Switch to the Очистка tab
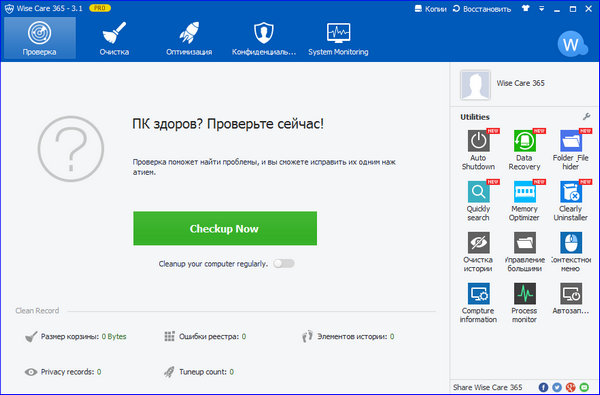Screen dimensions: 600x395 pos(114,38)
